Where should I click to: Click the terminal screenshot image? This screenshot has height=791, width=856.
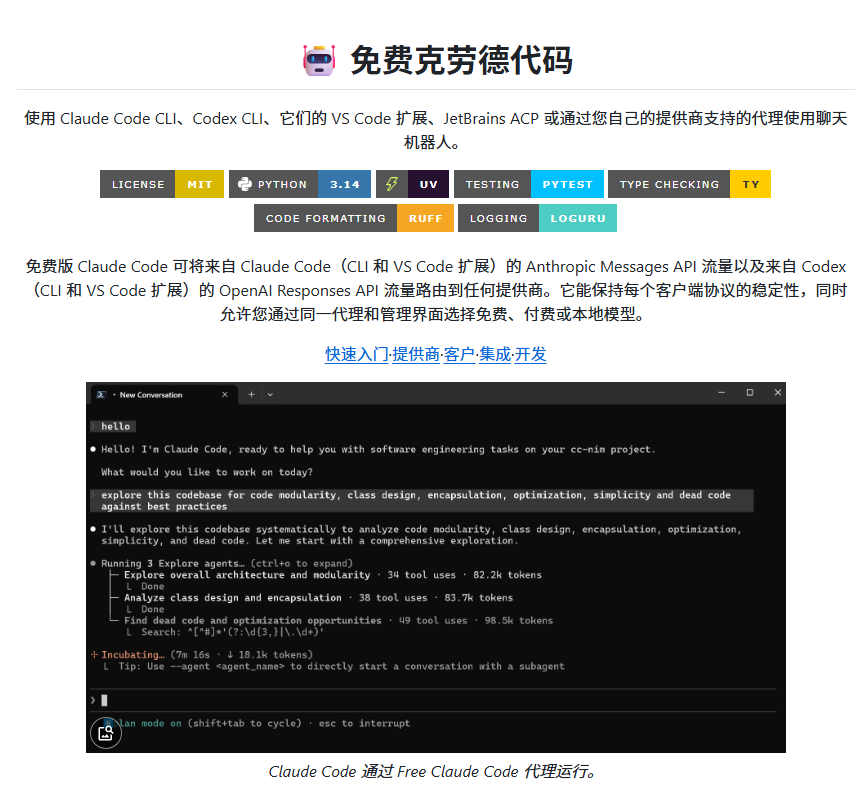(x=436, y=567)
